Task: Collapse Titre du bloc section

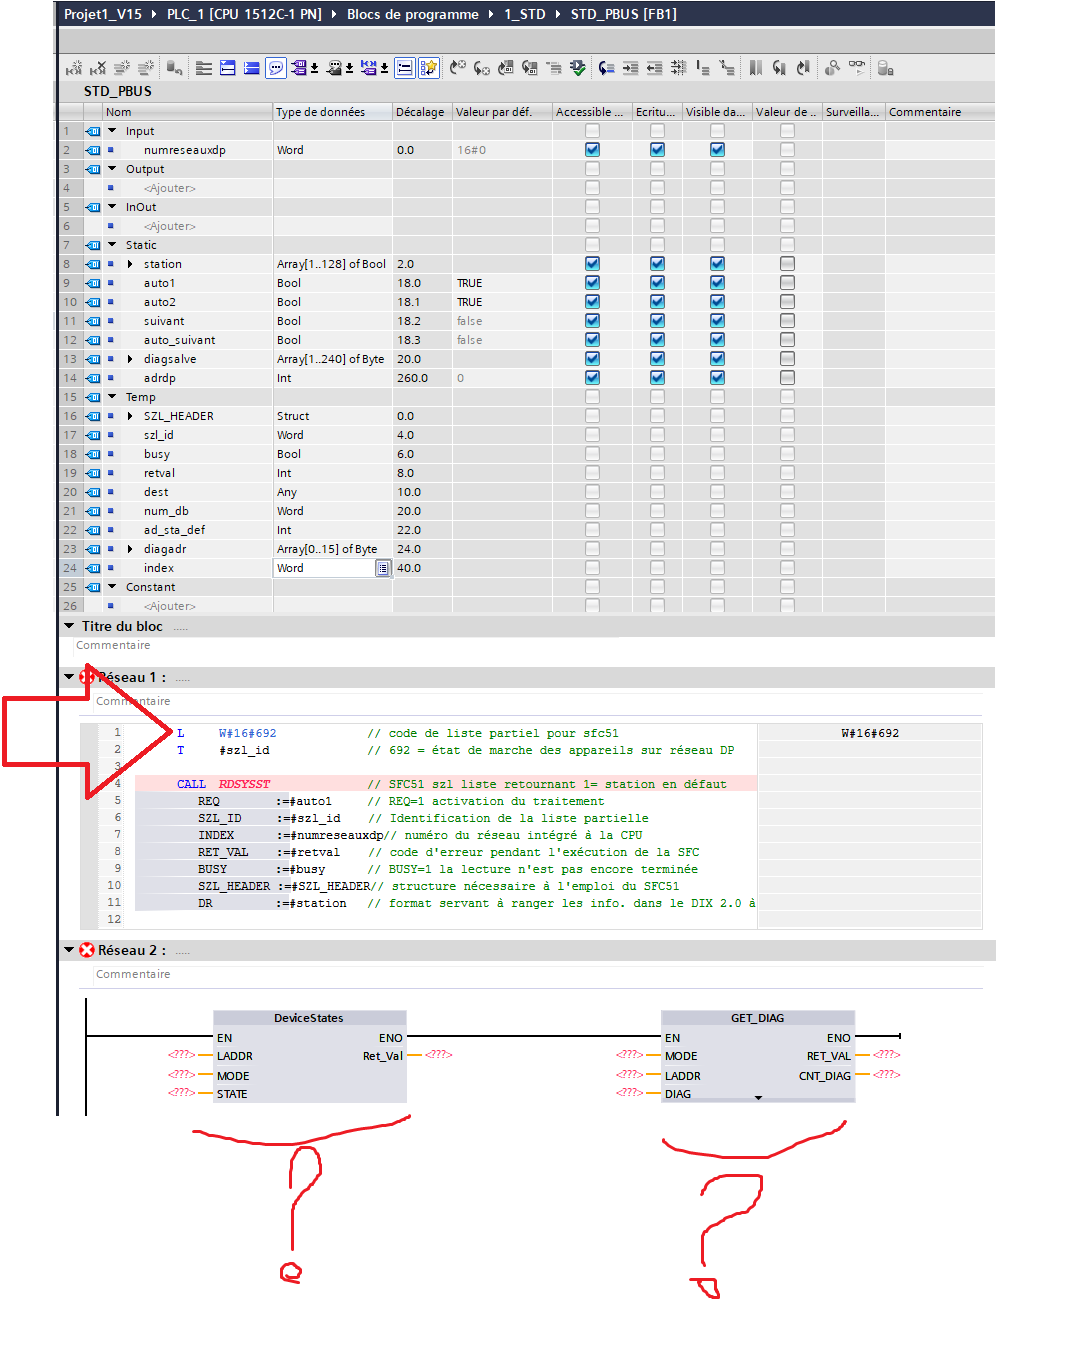Action: (x=69, y=626)
